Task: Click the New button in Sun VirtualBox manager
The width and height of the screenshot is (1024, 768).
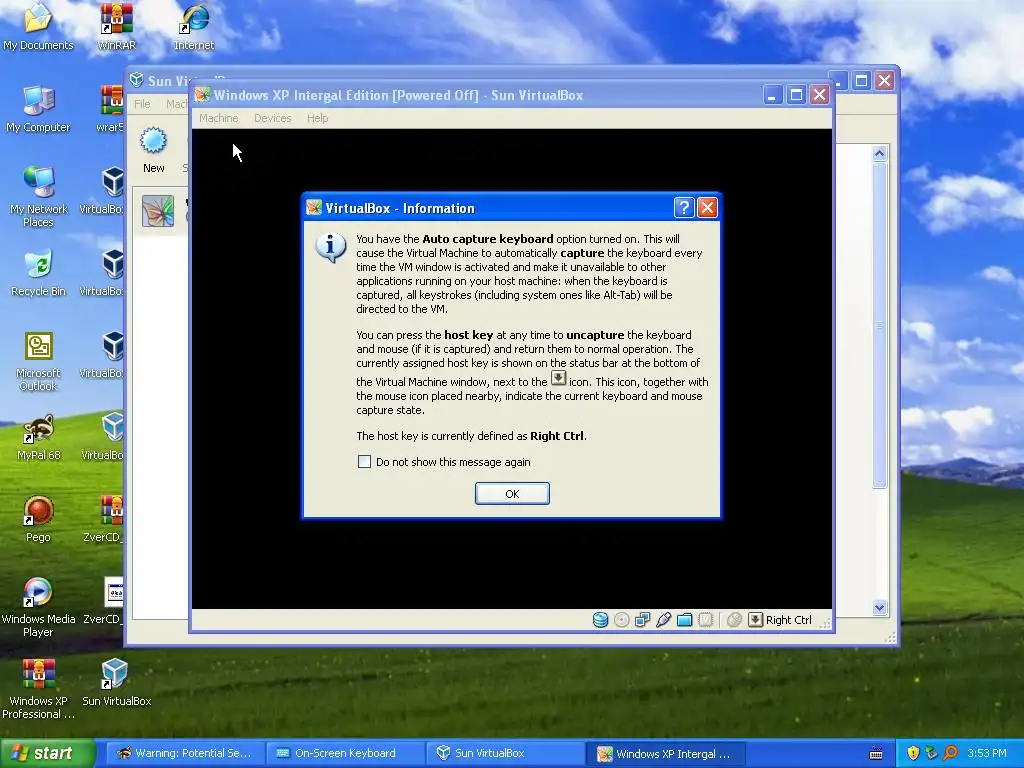Action: [x=153, y=150]
